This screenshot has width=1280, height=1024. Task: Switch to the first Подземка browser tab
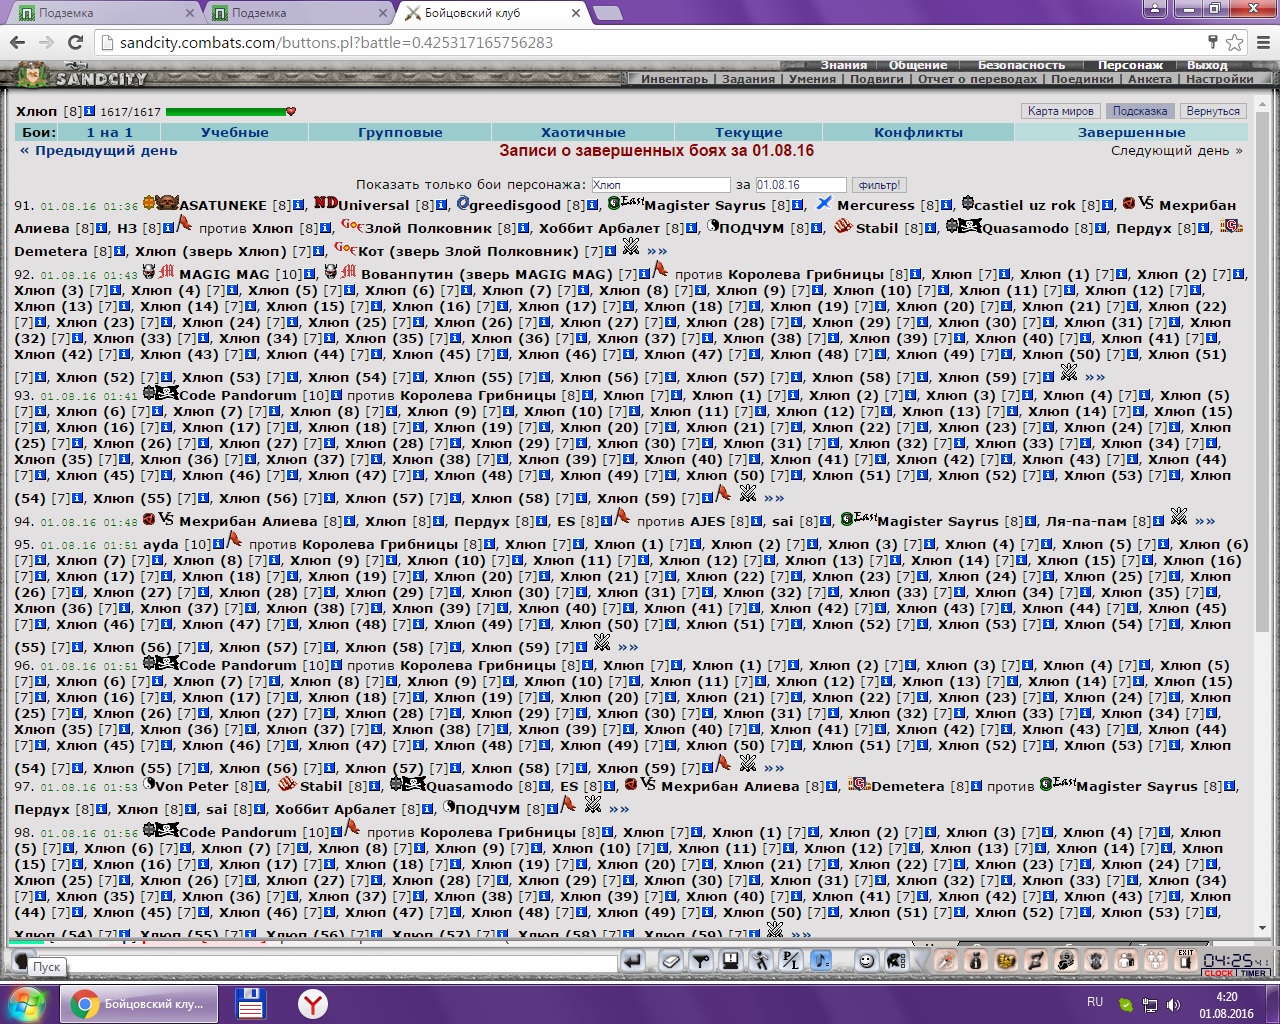[x=104, y=13]
